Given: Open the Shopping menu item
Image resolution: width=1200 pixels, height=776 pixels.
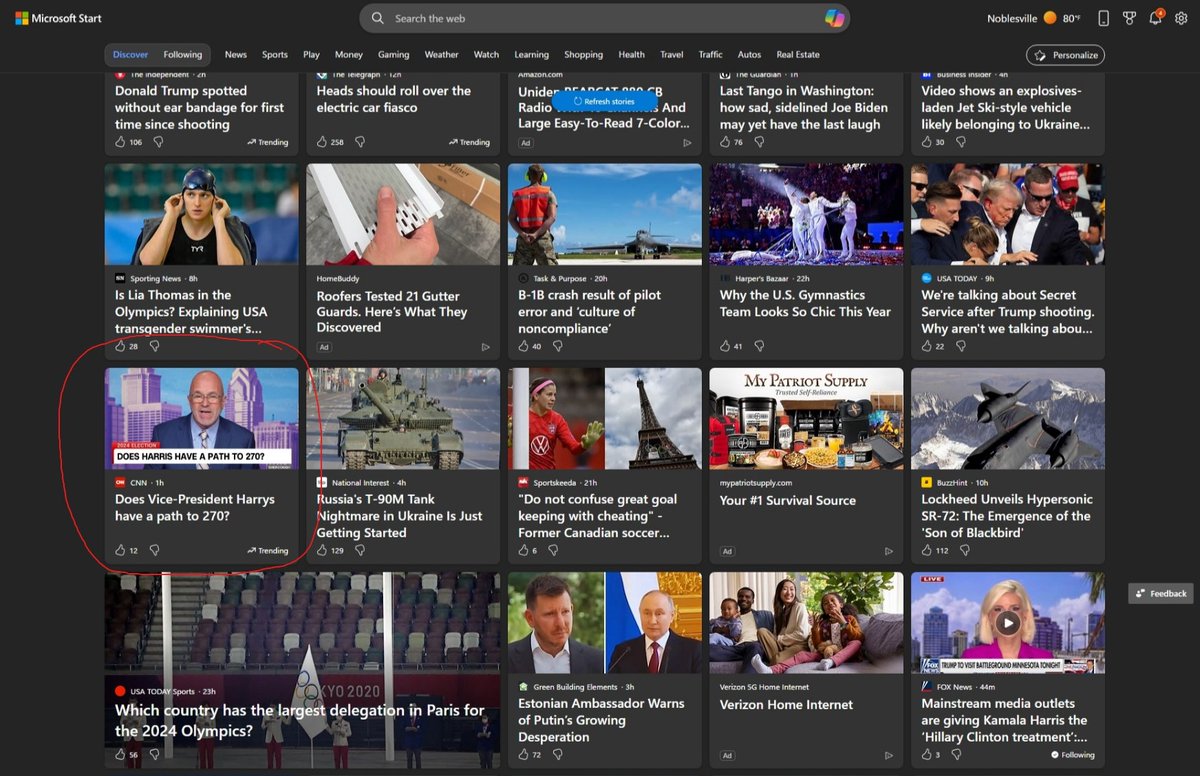Looking at the screenshot, I should point(583,55).
